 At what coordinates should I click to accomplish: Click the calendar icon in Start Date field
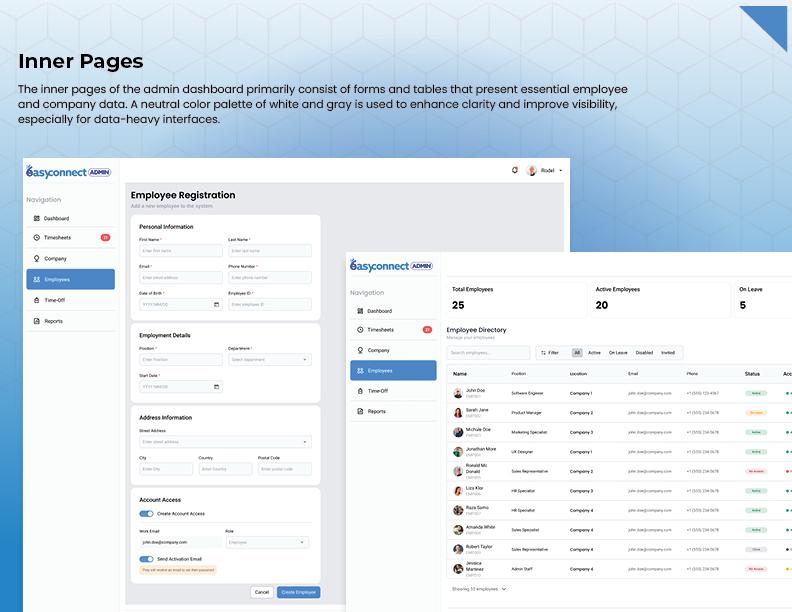click(x=216, y=386)
